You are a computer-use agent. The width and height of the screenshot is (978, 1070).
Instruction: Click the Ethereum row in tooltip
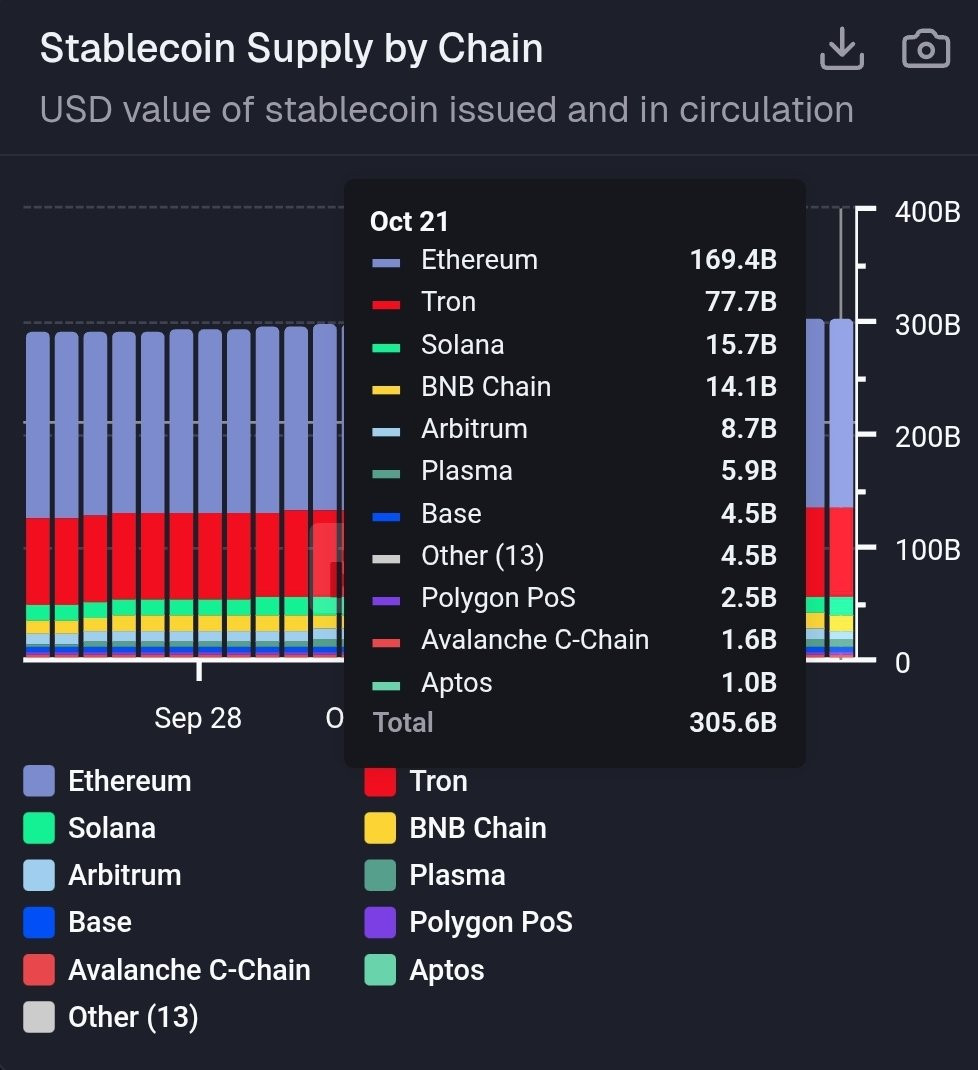tap(574, 260)
